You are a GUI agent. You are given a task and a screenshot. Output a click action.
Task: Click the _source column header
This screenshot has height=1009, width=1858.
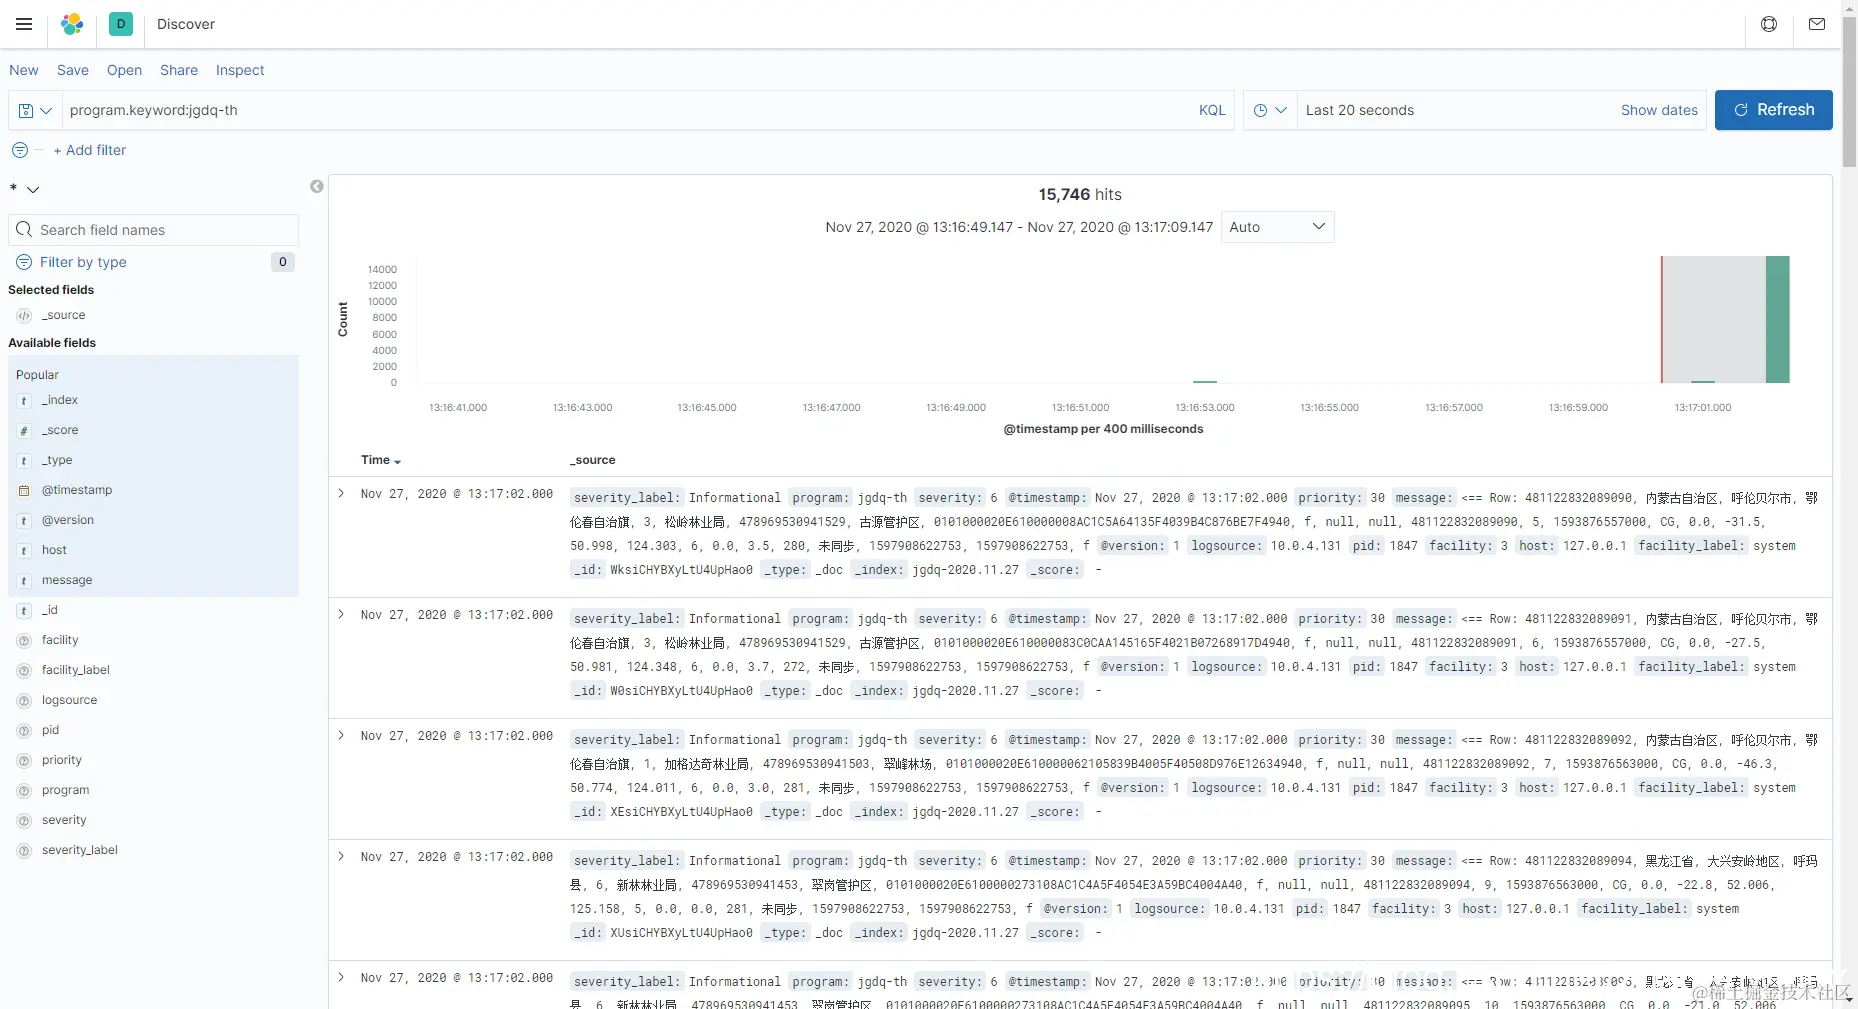593,460
